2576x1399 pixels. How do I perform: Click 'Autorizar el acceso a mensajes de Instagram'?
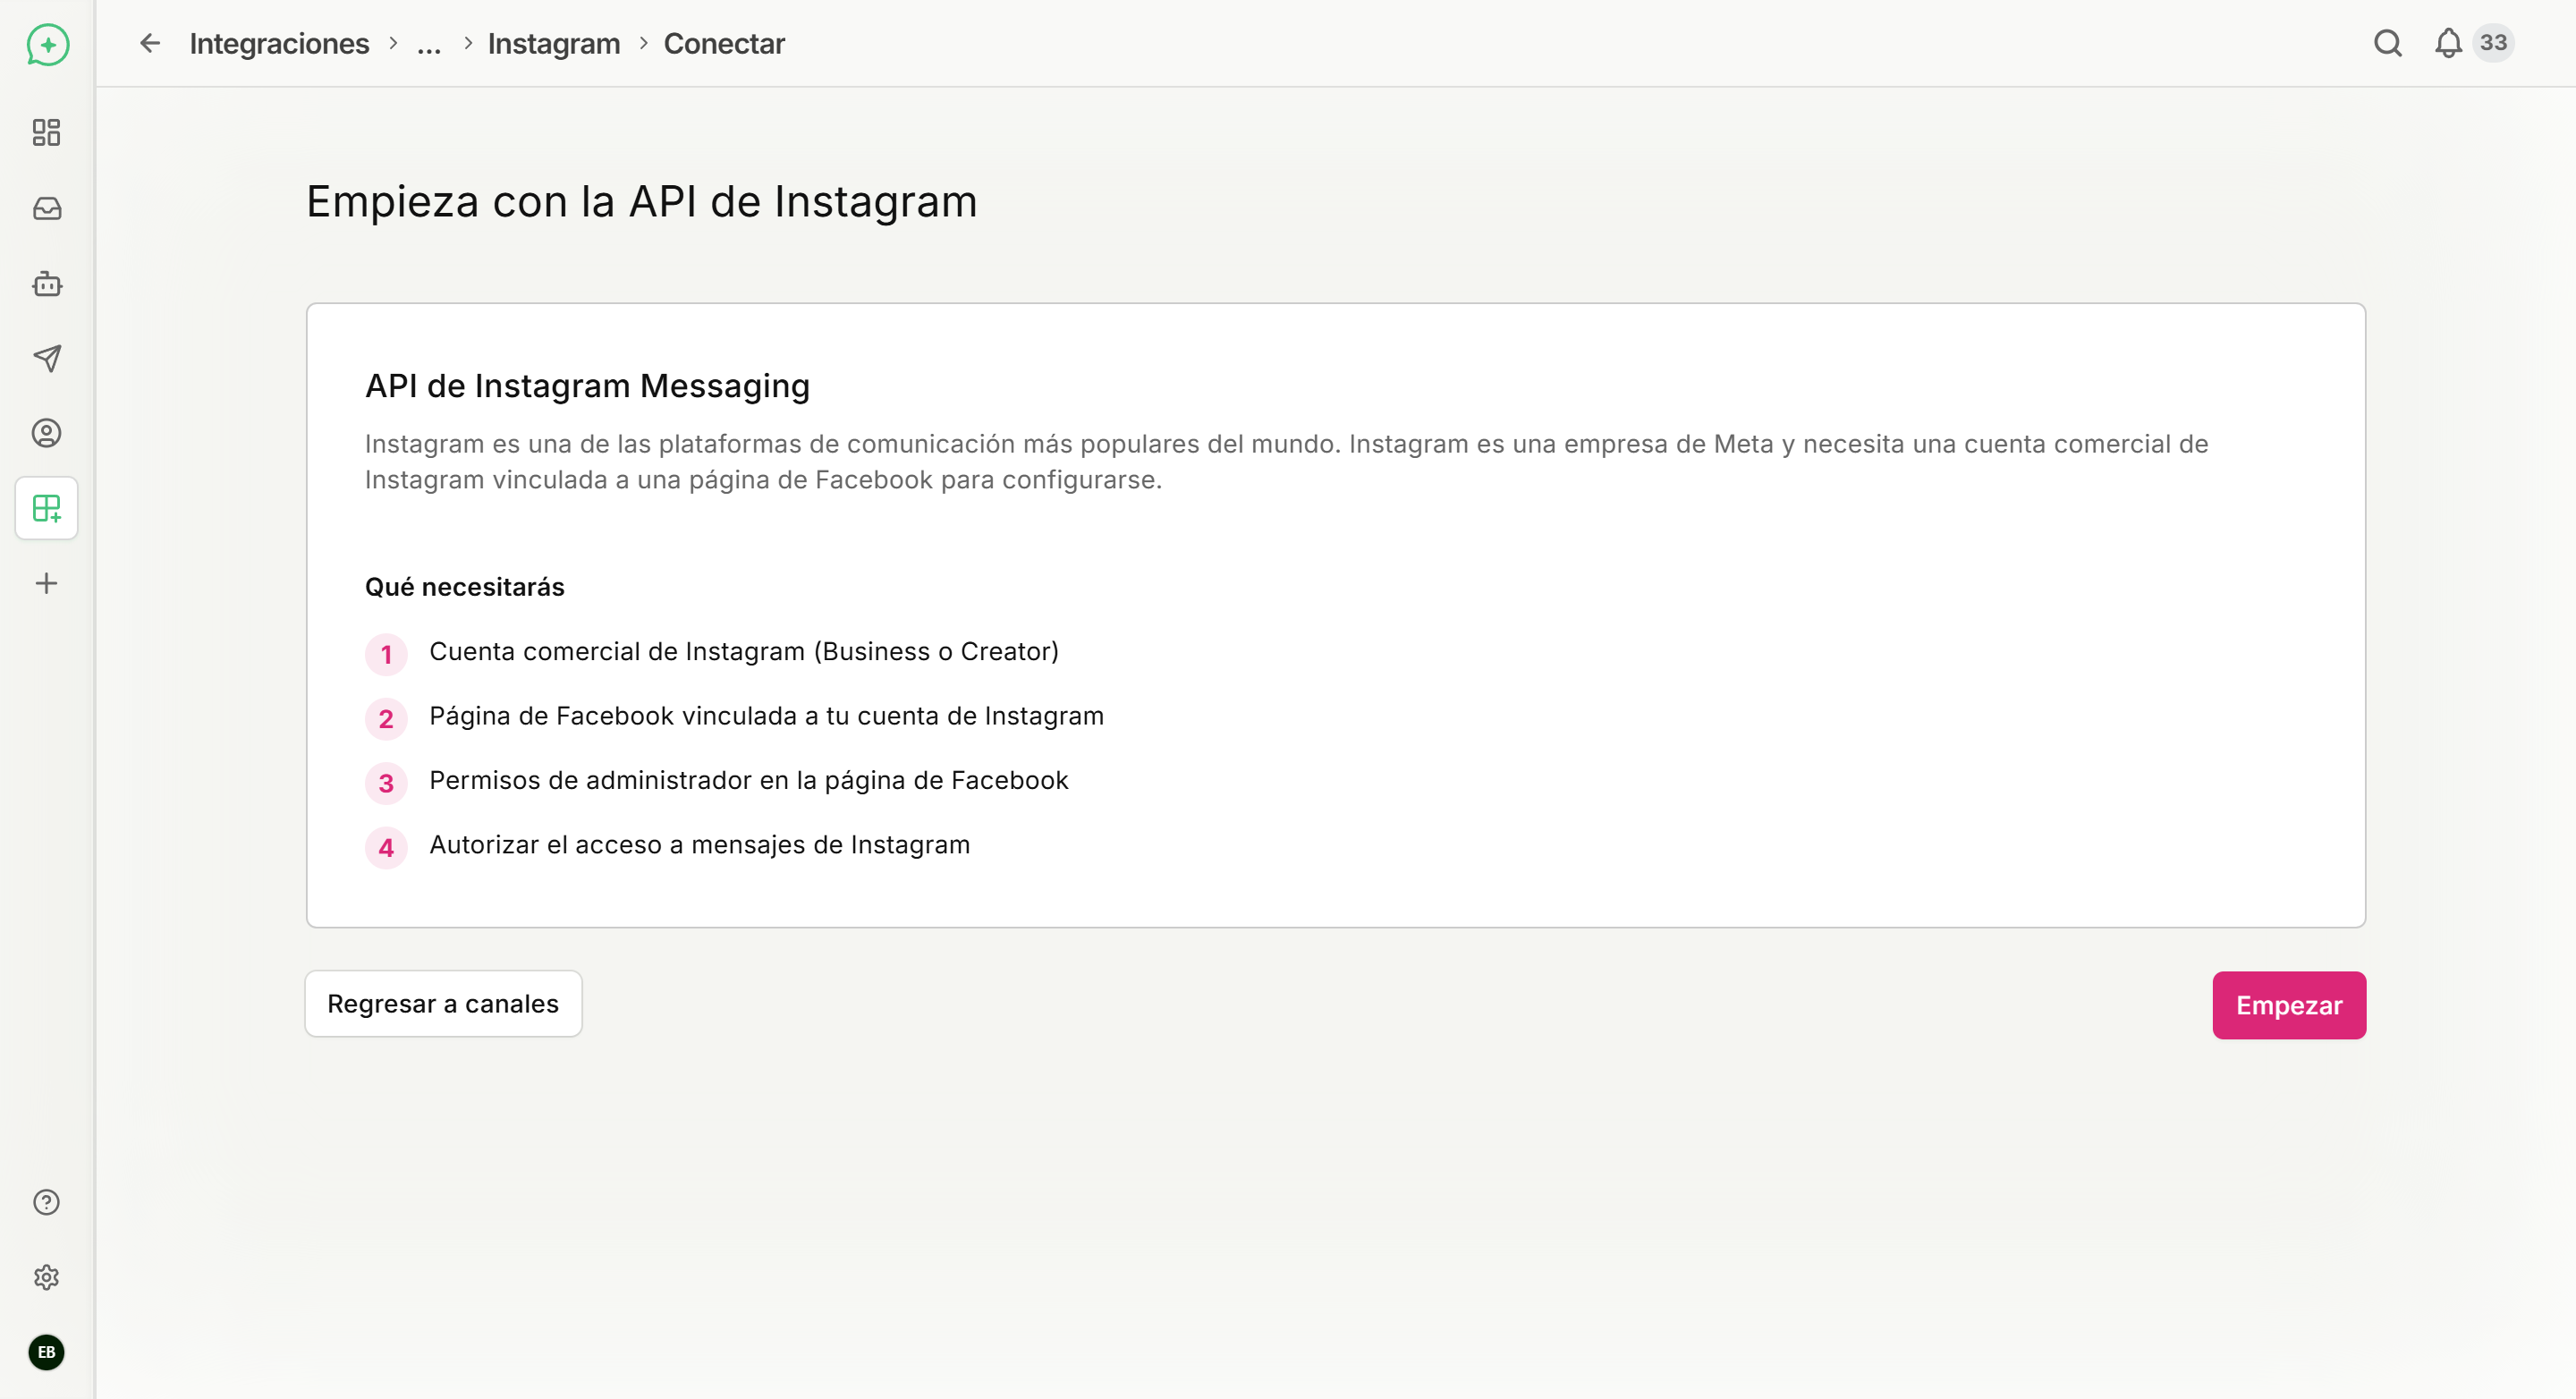click(700, 845)
